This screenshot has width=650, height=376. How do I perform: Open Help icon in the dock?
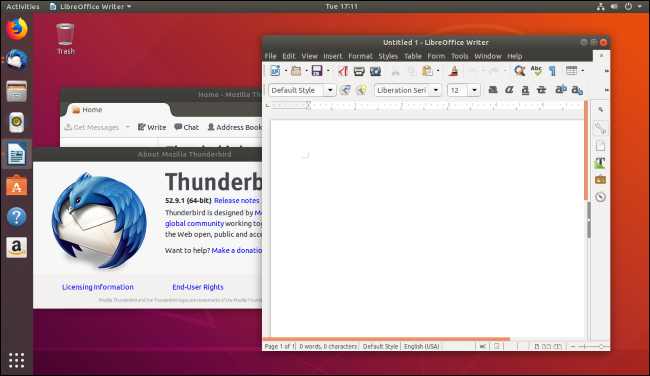pyautogui.click(x=17, y=217)
